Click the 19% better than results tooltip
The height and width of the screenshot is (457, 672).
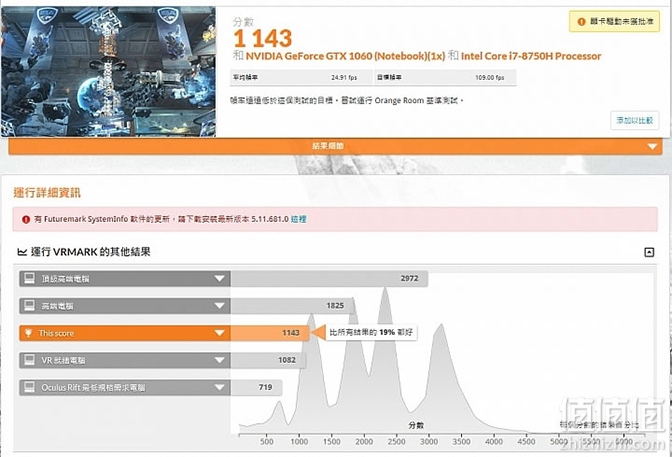[x=371, y=332]
